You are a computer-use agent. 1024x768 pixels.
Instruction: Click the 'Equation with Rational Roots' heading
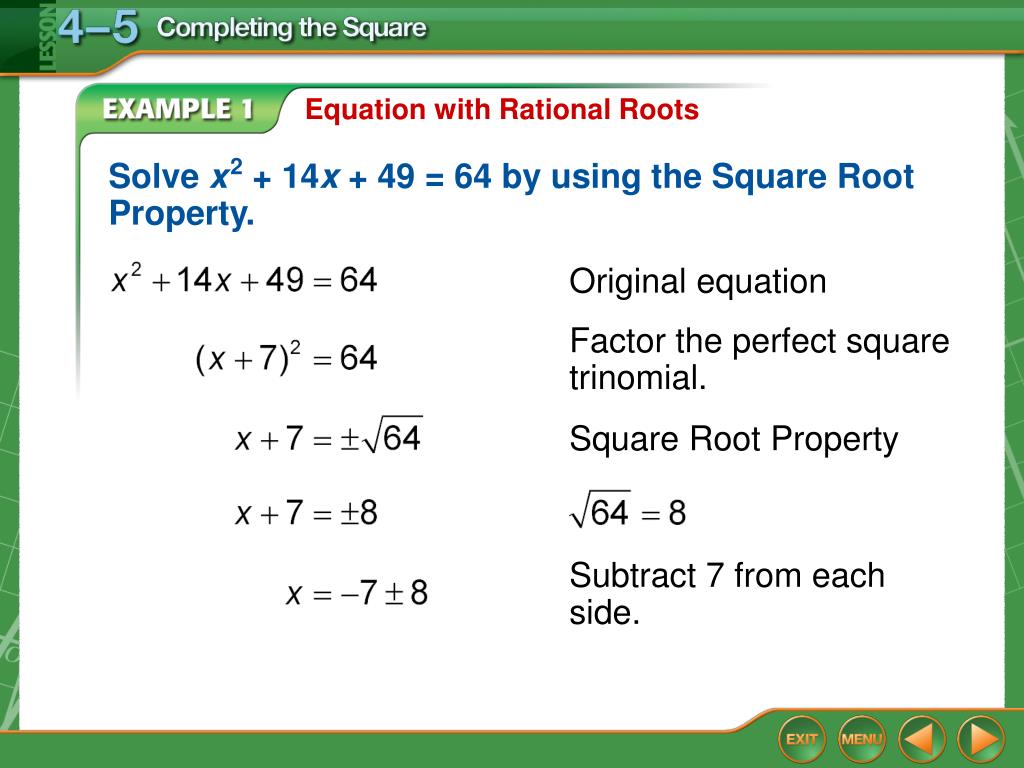(502, 109)
